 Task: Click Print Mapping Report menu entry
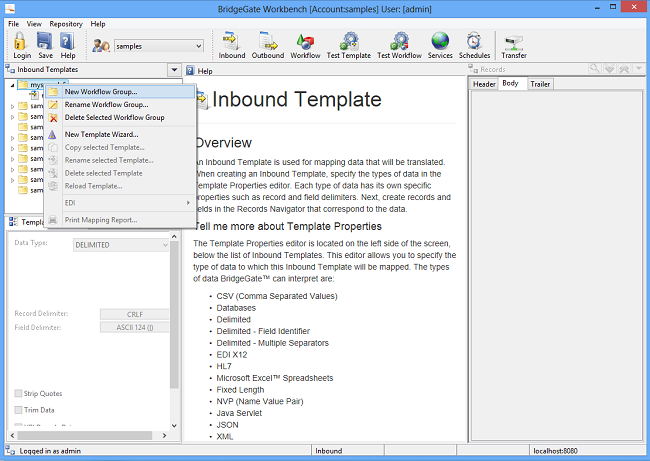pos(120,220)
